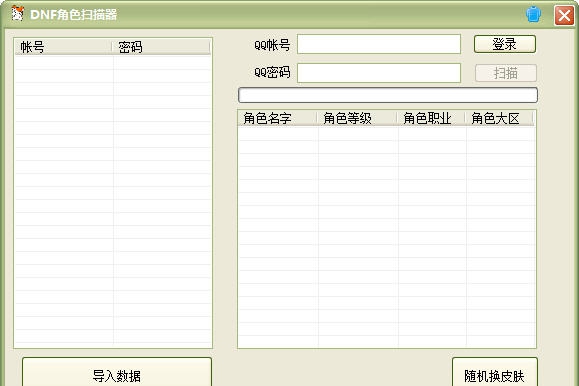The width and height of the screenshot is (579, 386).
Task: Click the 扫描 button
Action: tap(506, 73)
